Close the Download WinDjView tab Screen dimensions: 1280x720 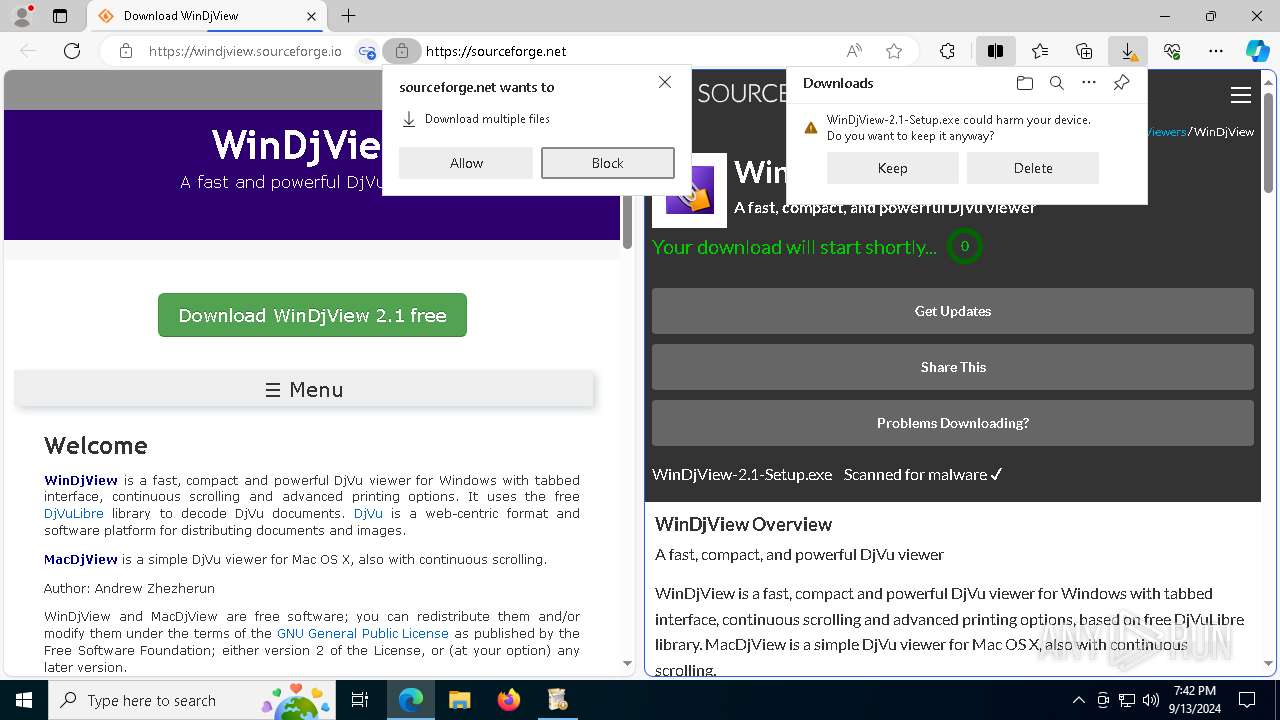coord(311,16)
